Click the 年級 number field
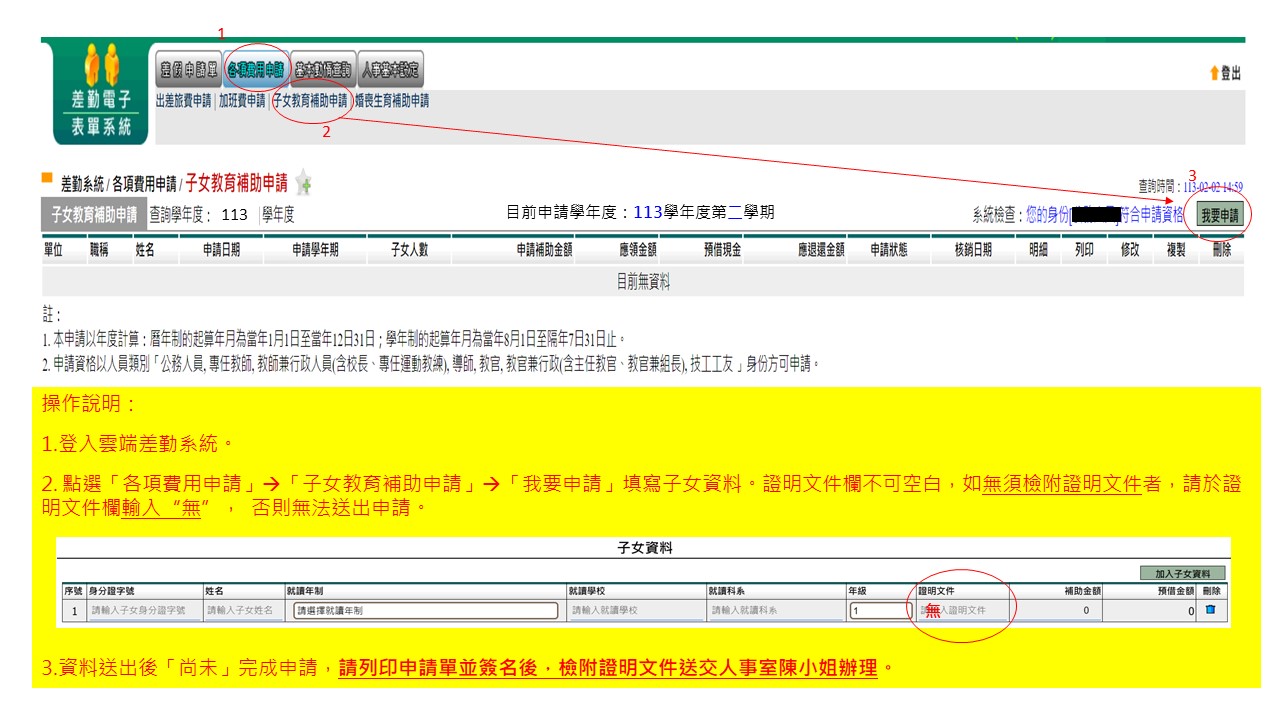1280x720 pixels. (880, 610)
